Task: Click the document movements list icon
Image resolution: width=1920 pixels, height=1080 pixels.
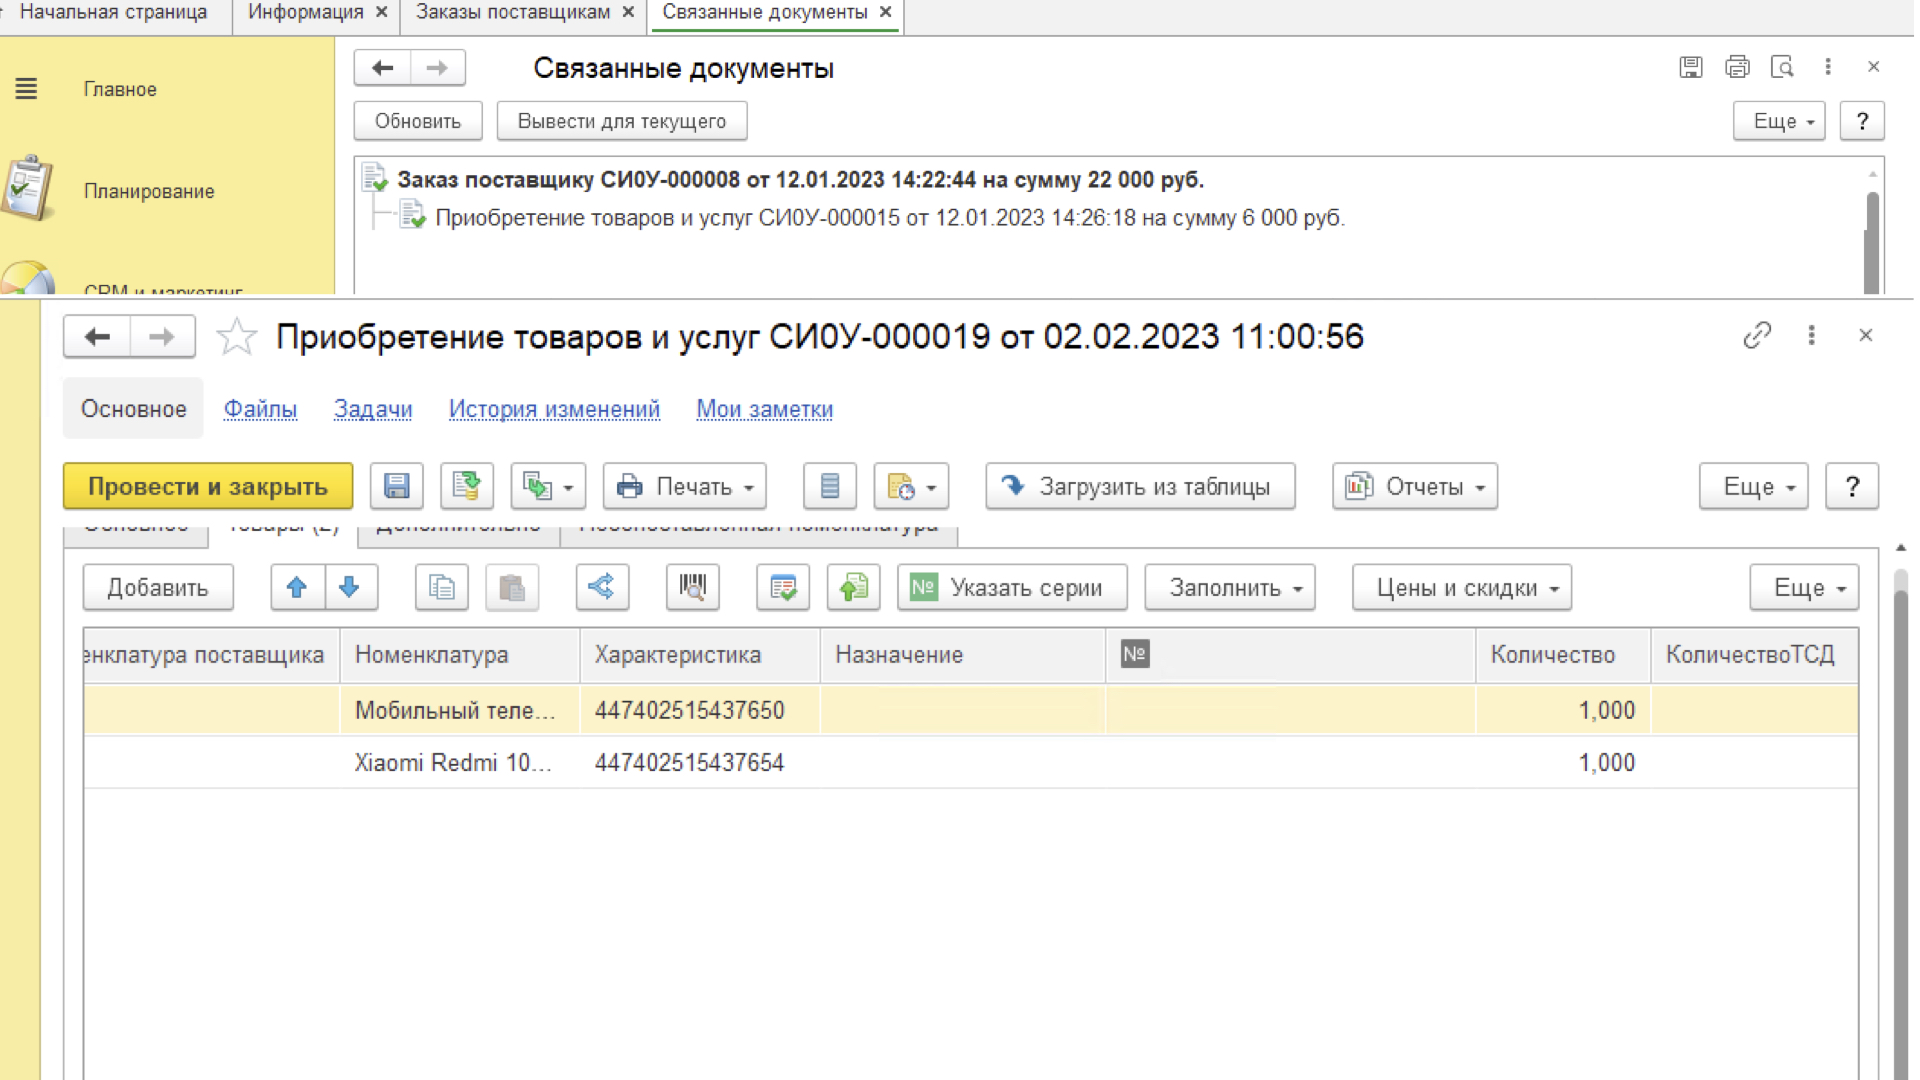Action: (x=830, y=487)
